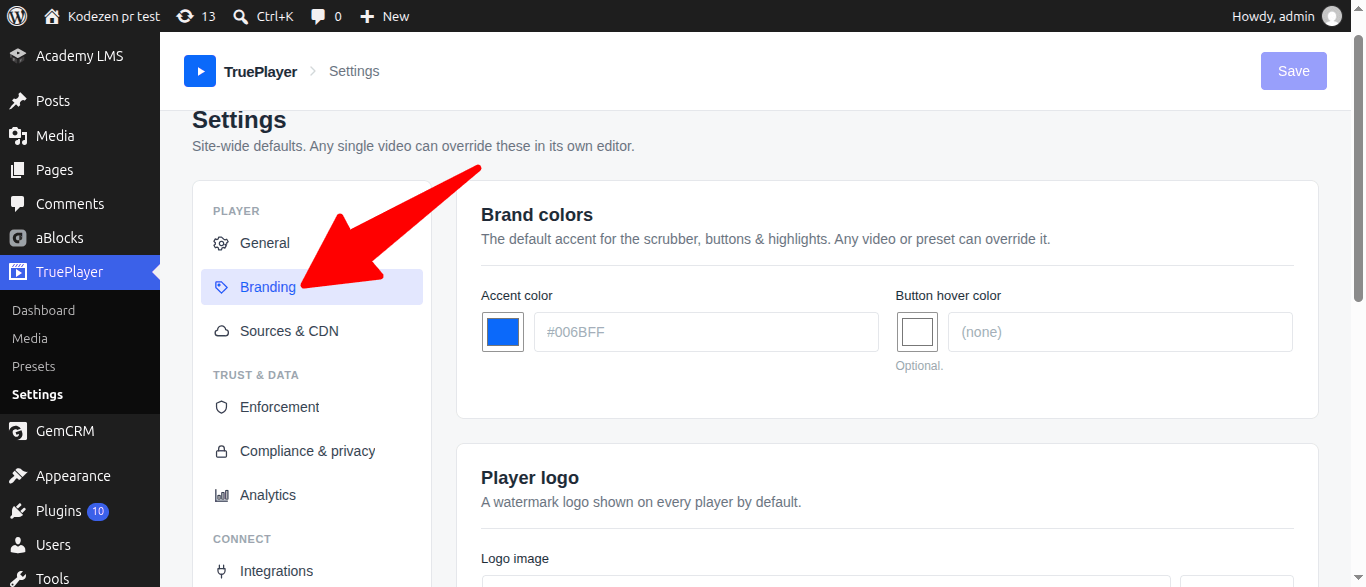Switch to Sources & CDN tab

point(312,331)
